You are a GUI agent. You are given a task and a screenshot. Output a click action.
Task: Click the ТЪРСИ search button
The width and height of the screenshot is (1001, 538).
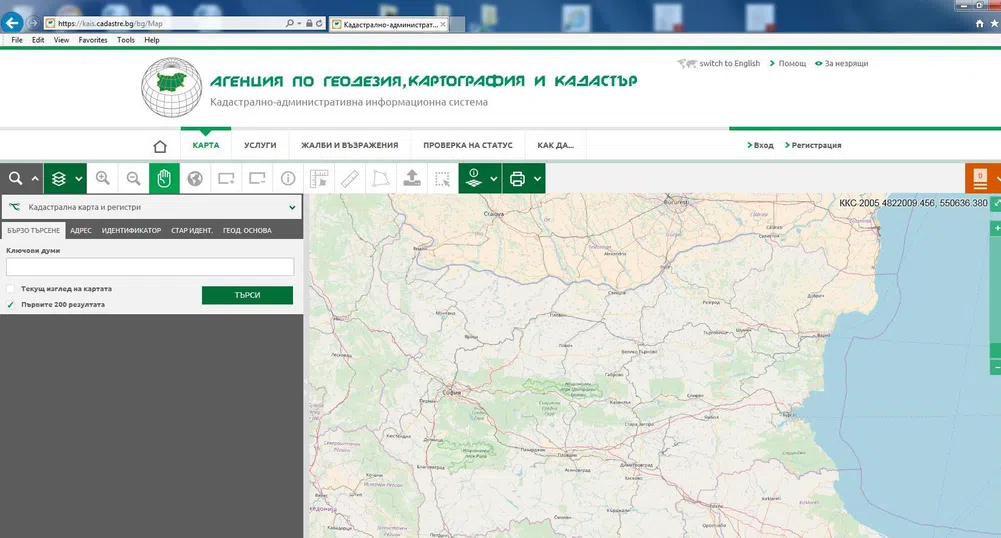click(x=247, y=295)
